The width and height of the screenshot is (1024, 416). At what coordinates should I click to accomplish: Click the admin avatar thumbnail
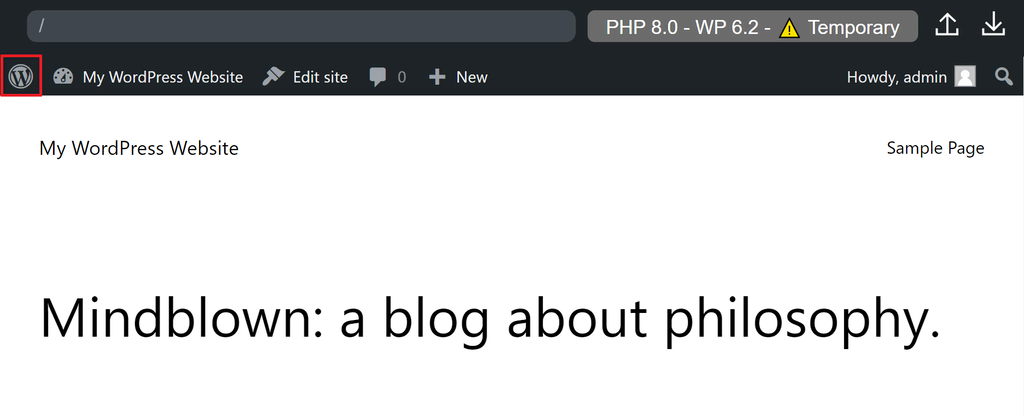965,77
